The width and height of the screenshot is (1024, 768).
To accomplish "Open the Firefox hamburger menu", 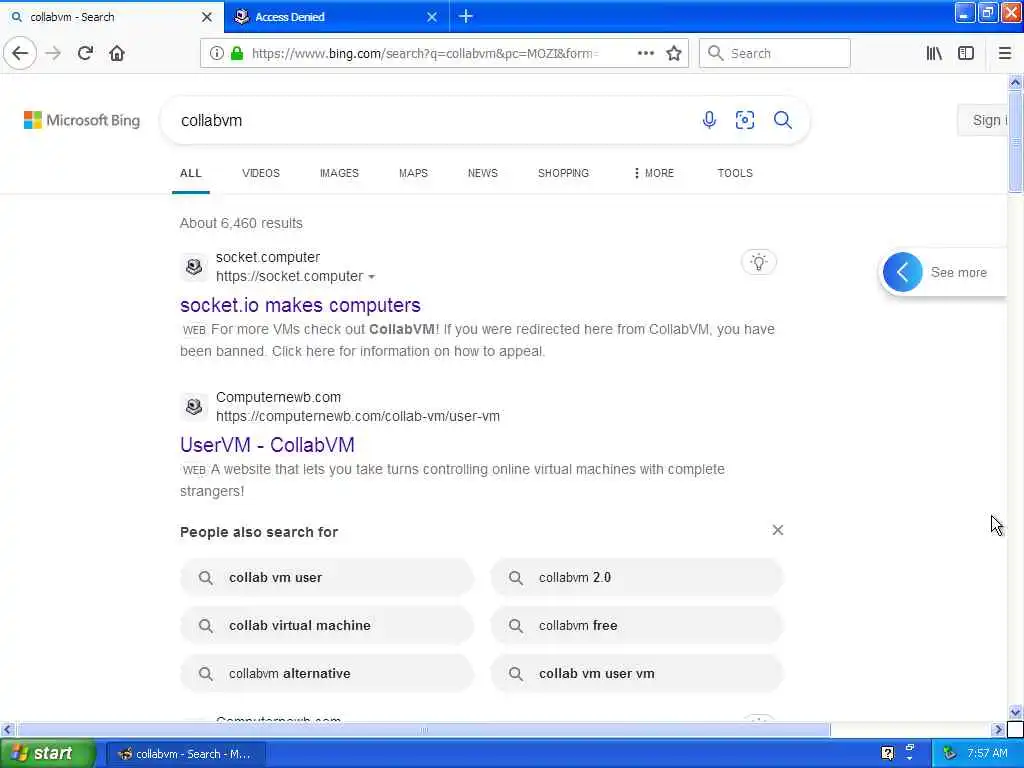I will (x=1005, y=53).
